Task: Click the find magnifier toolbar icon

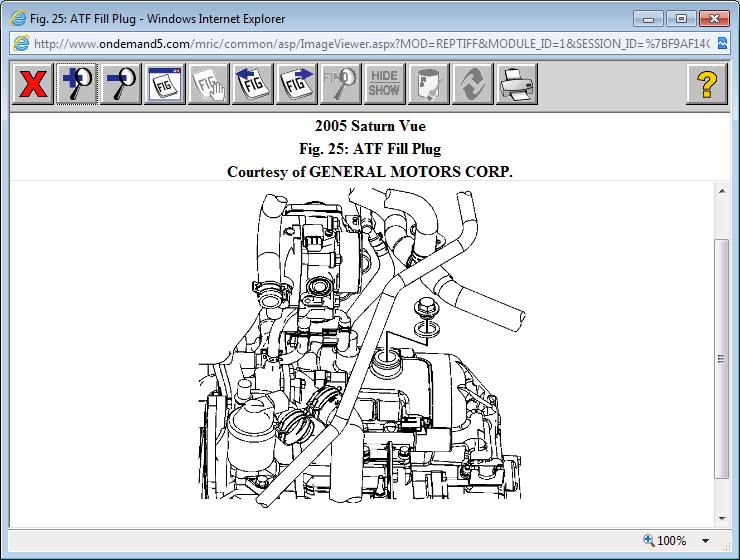Action: click(341, 84)
